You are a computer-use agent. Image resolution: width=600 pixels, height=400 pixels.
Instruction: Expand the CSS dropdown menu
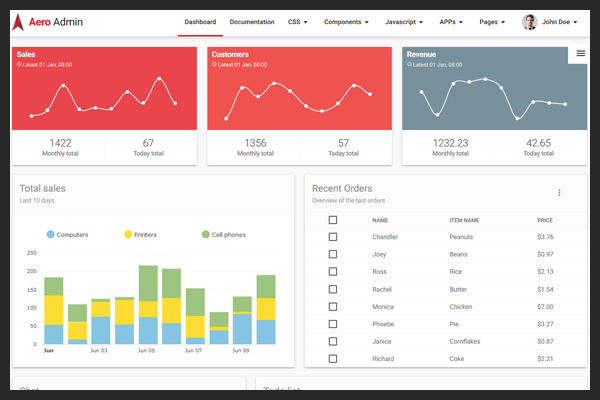tap(298, 22)
